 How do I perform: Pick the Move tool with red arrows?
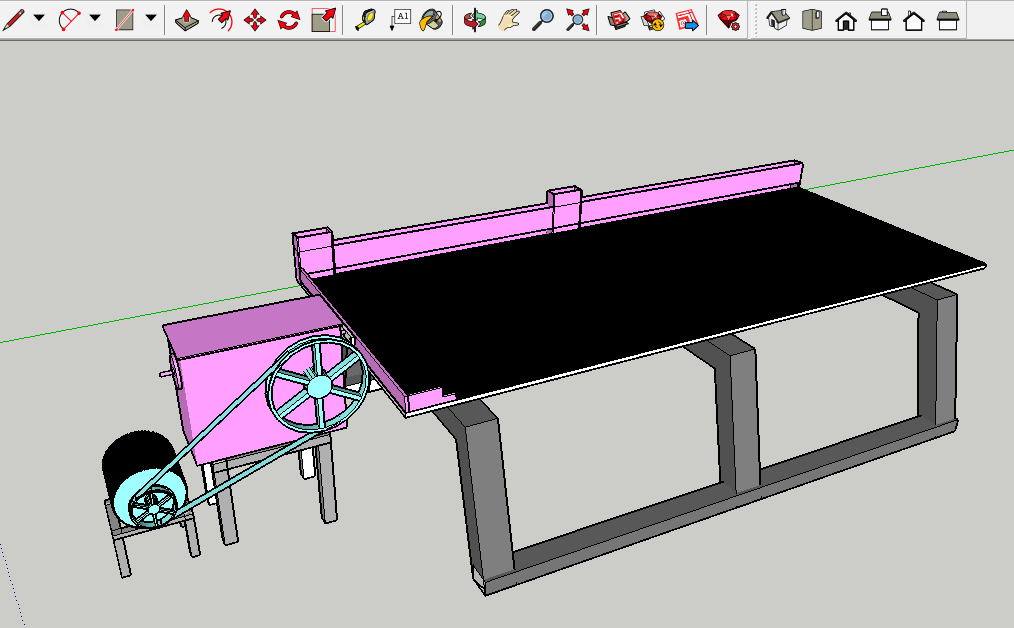255,19
